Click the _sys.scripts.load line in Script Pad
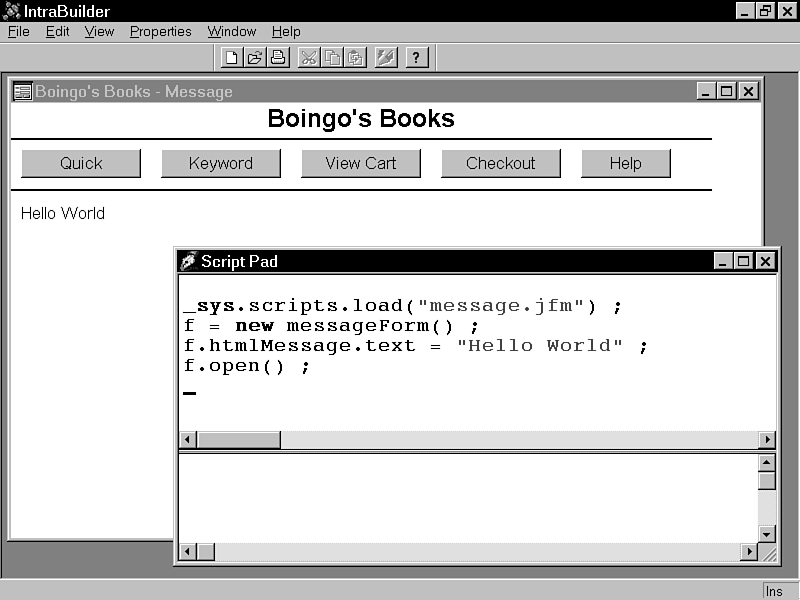Screen dimensions: 800x600 point(403,306)
